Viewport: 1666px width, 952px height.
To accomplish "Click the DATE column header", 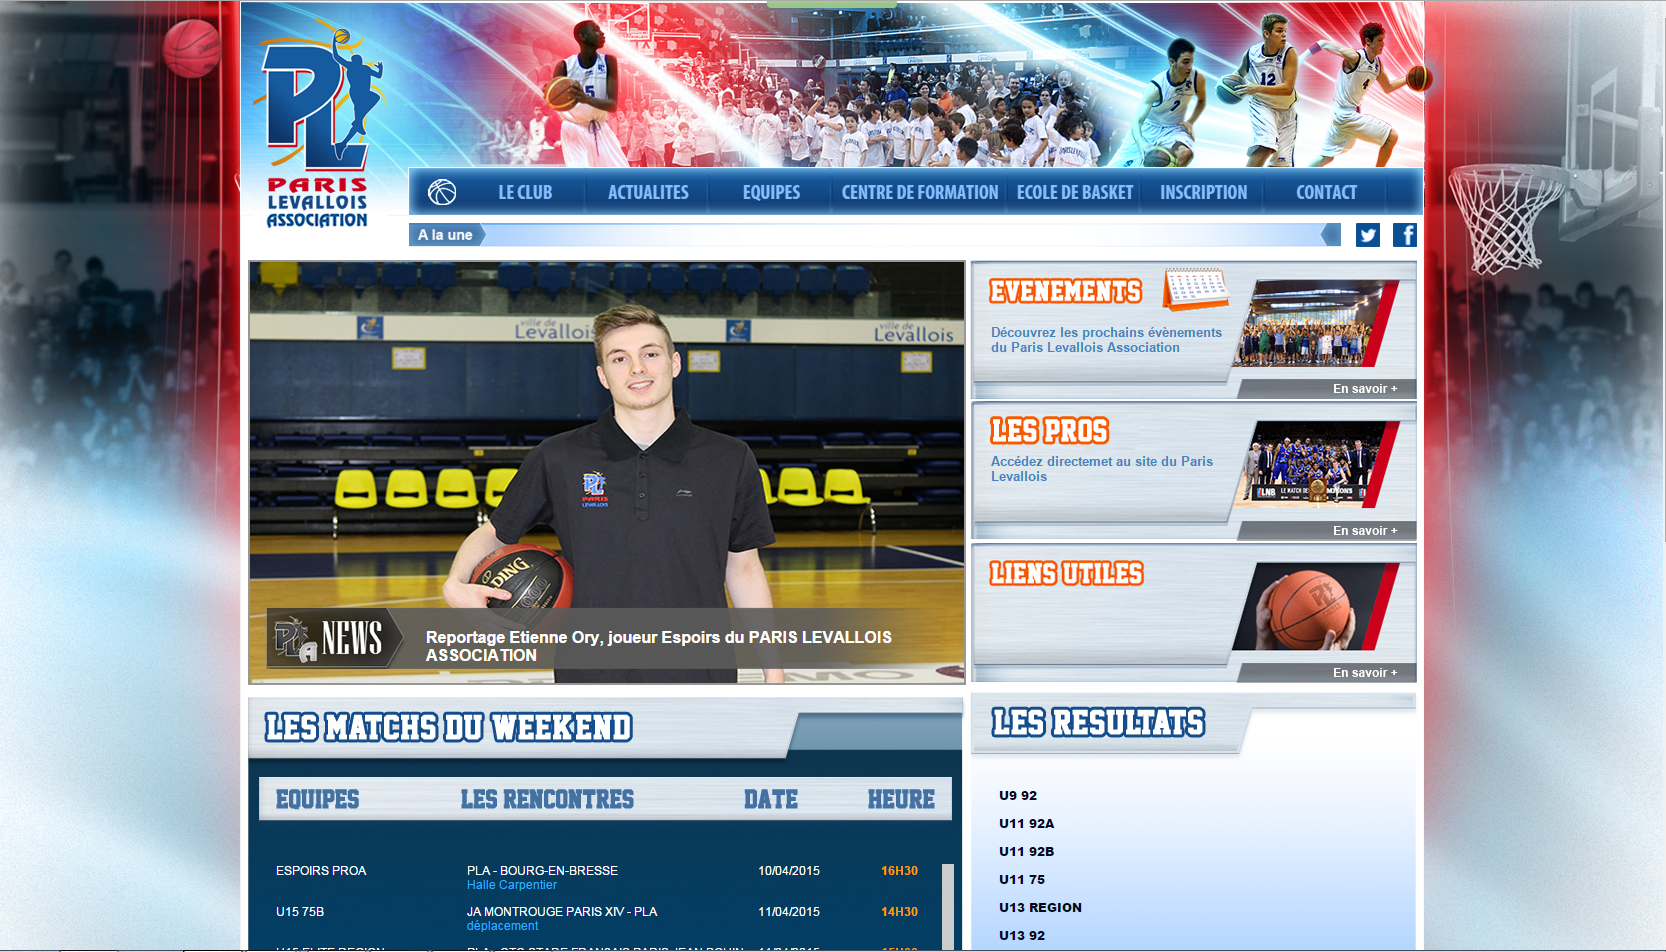I will 771,799.
